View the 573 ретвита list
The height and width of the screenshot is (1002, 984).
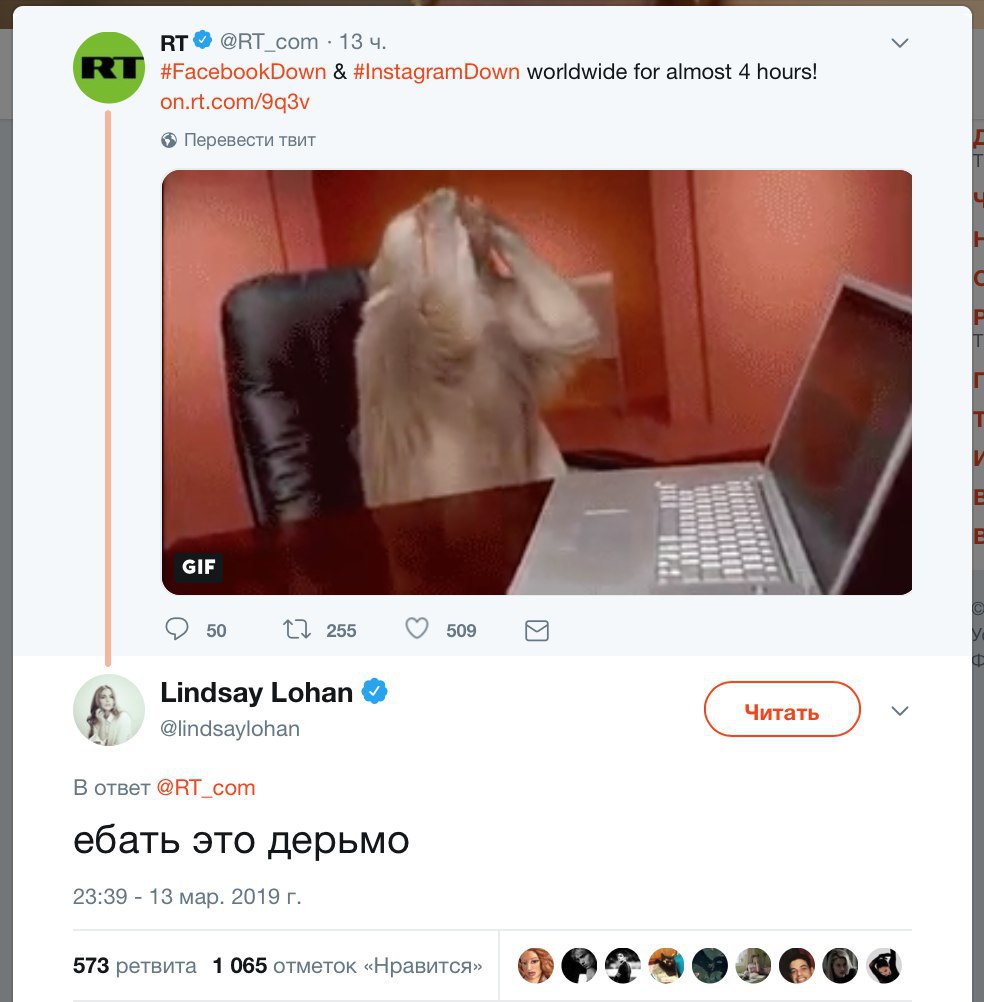(135, 965)
